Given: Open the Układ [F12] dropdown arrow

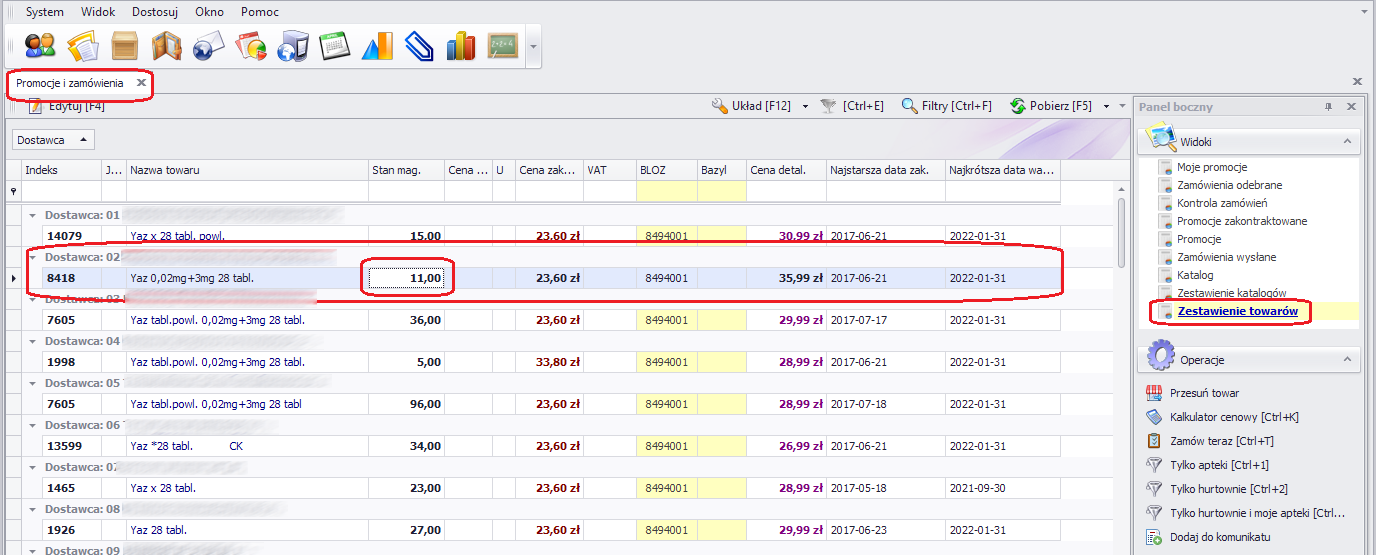Looking at the screenshot, I should pos(805,106).
